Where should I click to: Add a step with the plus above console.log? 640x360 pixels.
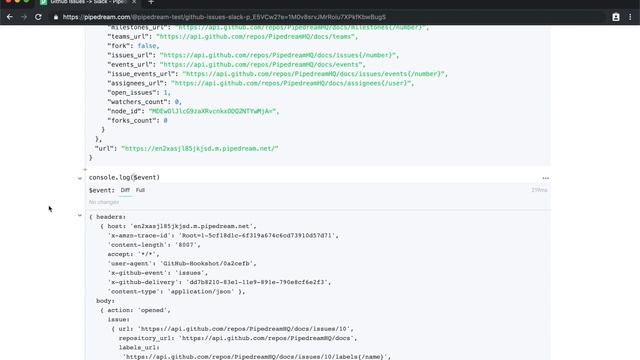(85, 169)
